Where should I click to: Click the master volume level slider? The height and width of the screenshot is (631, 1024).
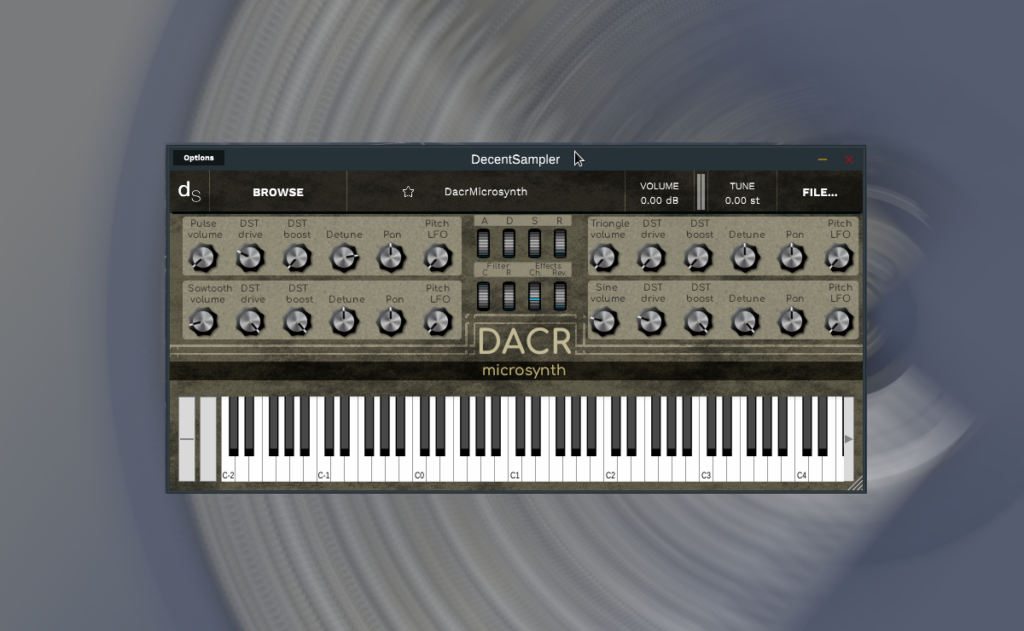tap(701, 192)
